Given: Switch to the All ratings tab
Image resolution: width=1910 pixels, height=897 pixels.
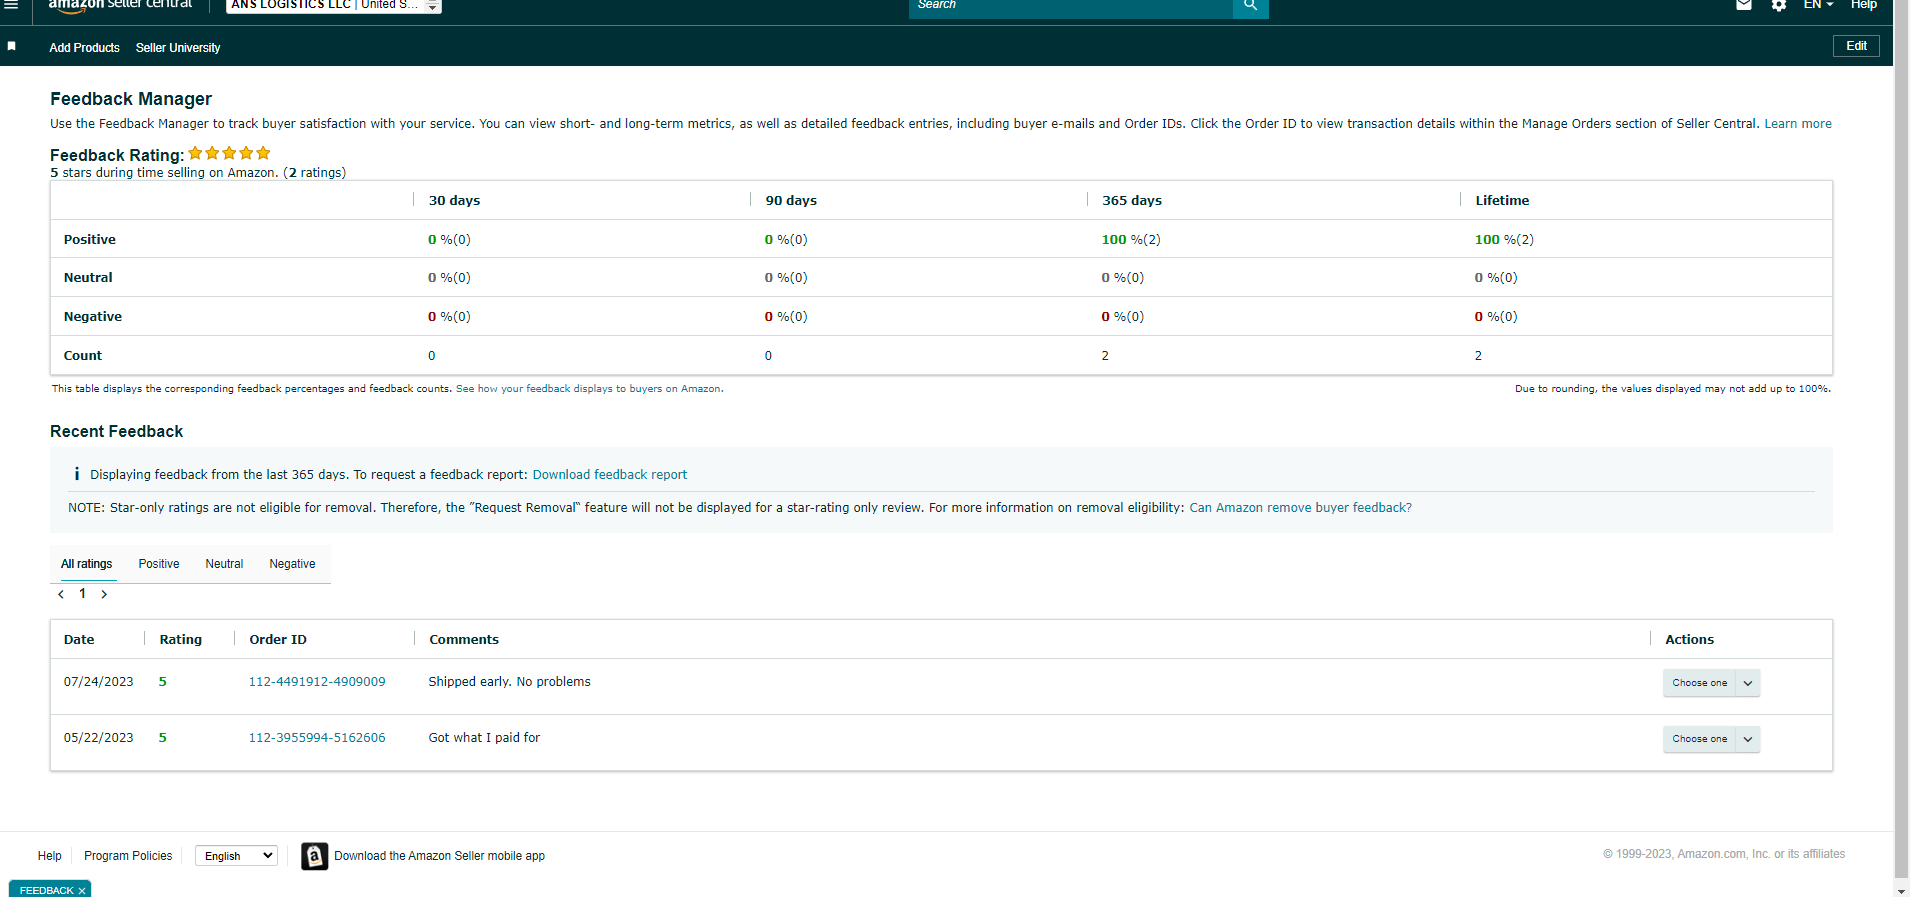Looking at the screenshot, I should pos(87,564).
